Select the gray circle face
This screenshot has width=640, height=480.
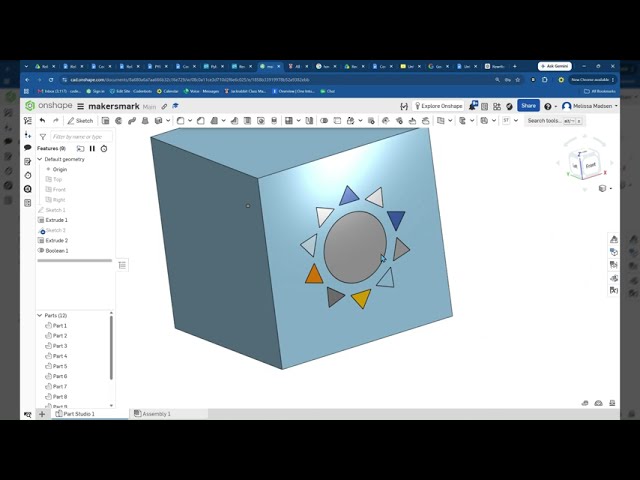click(354, 247)
